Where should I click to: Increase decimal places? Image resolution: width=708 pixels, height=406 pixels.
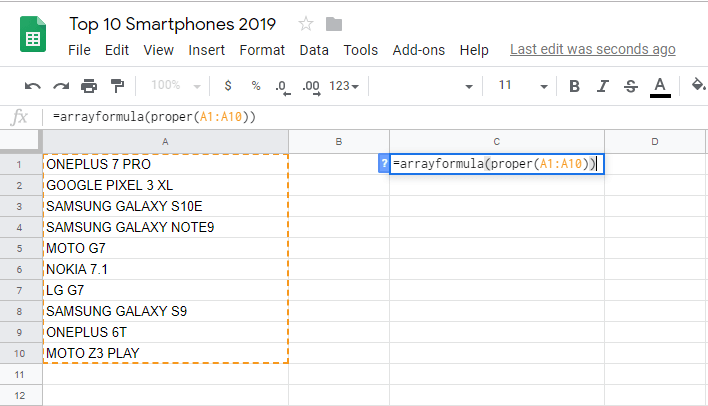(312, 87)
